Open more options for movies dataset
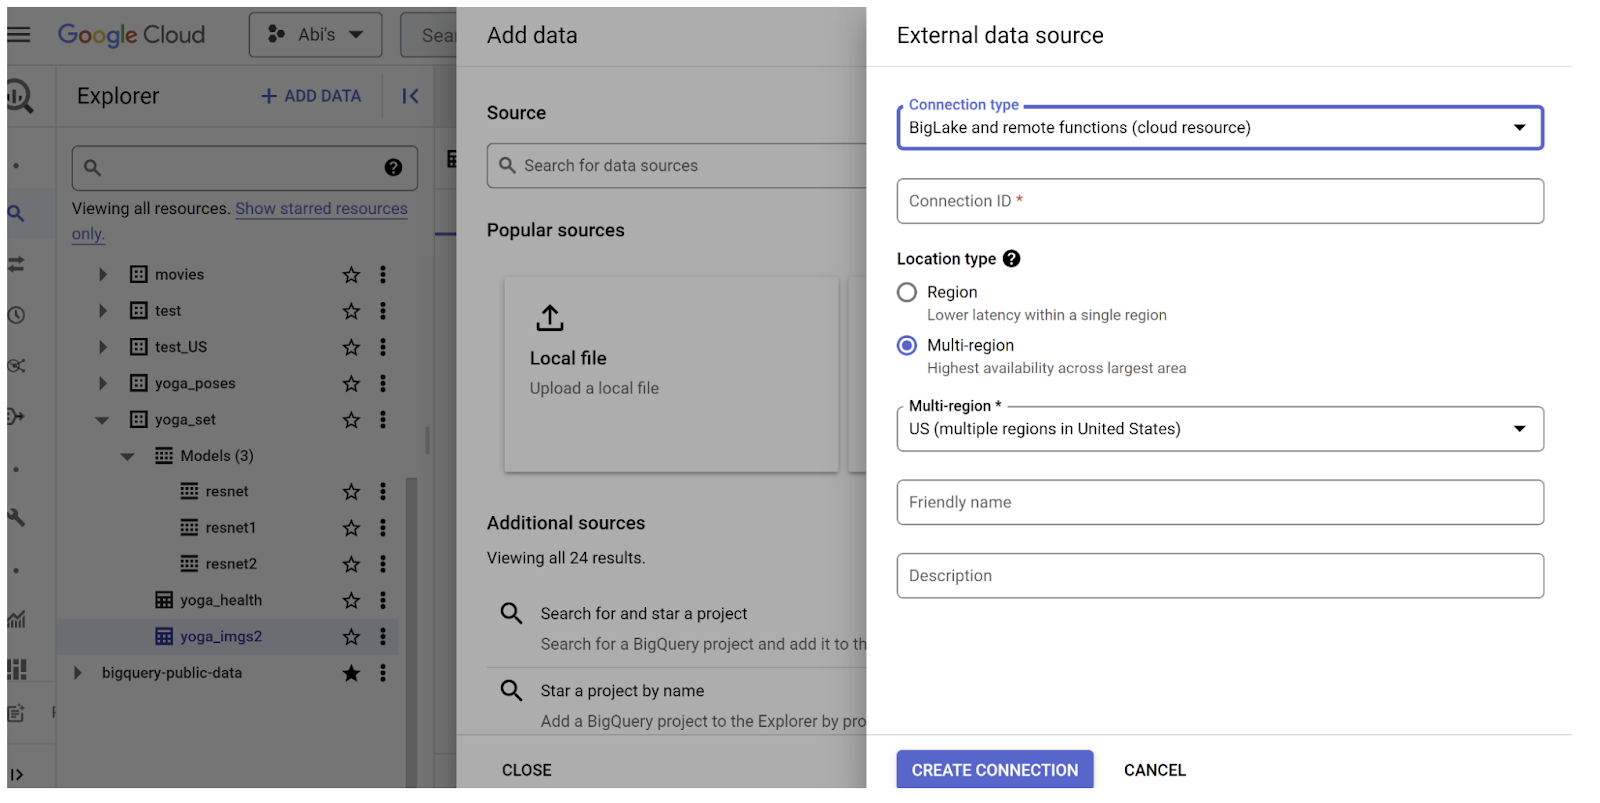Screen dimensions: 1600x803 (x=382, y=275)
